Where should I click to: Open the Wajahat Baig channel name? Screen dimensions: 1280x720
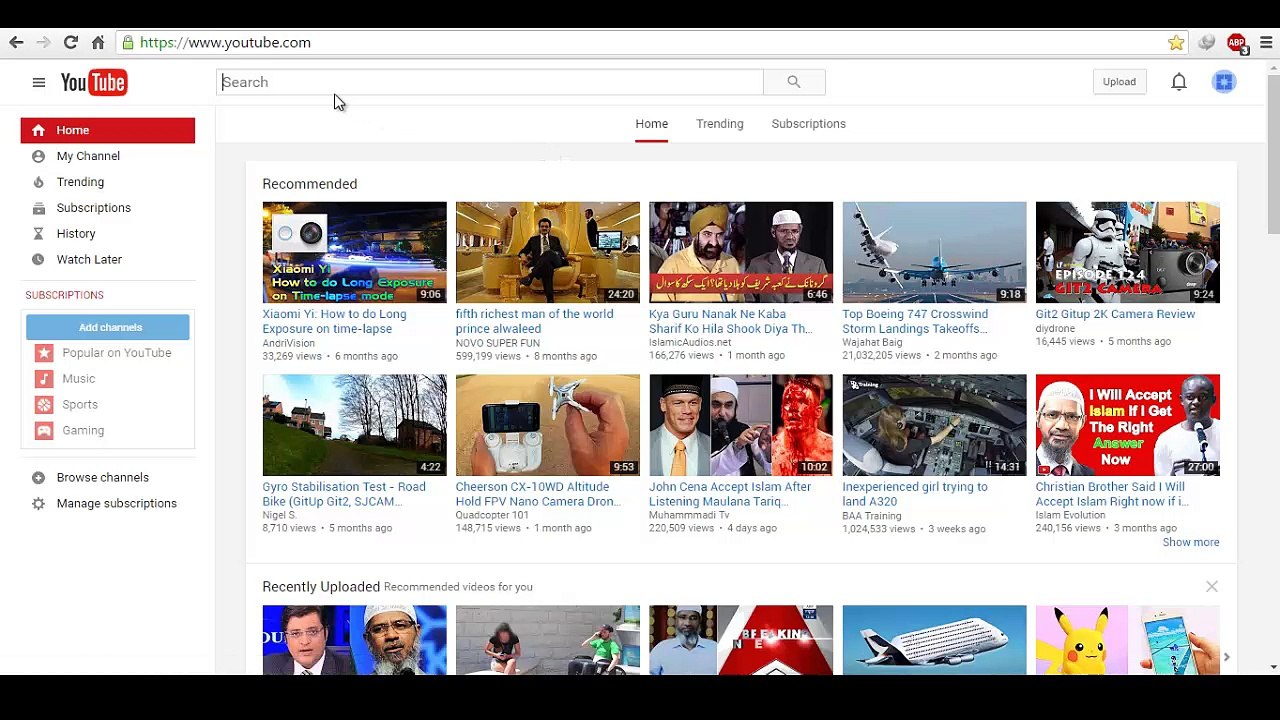pos(872,342)
